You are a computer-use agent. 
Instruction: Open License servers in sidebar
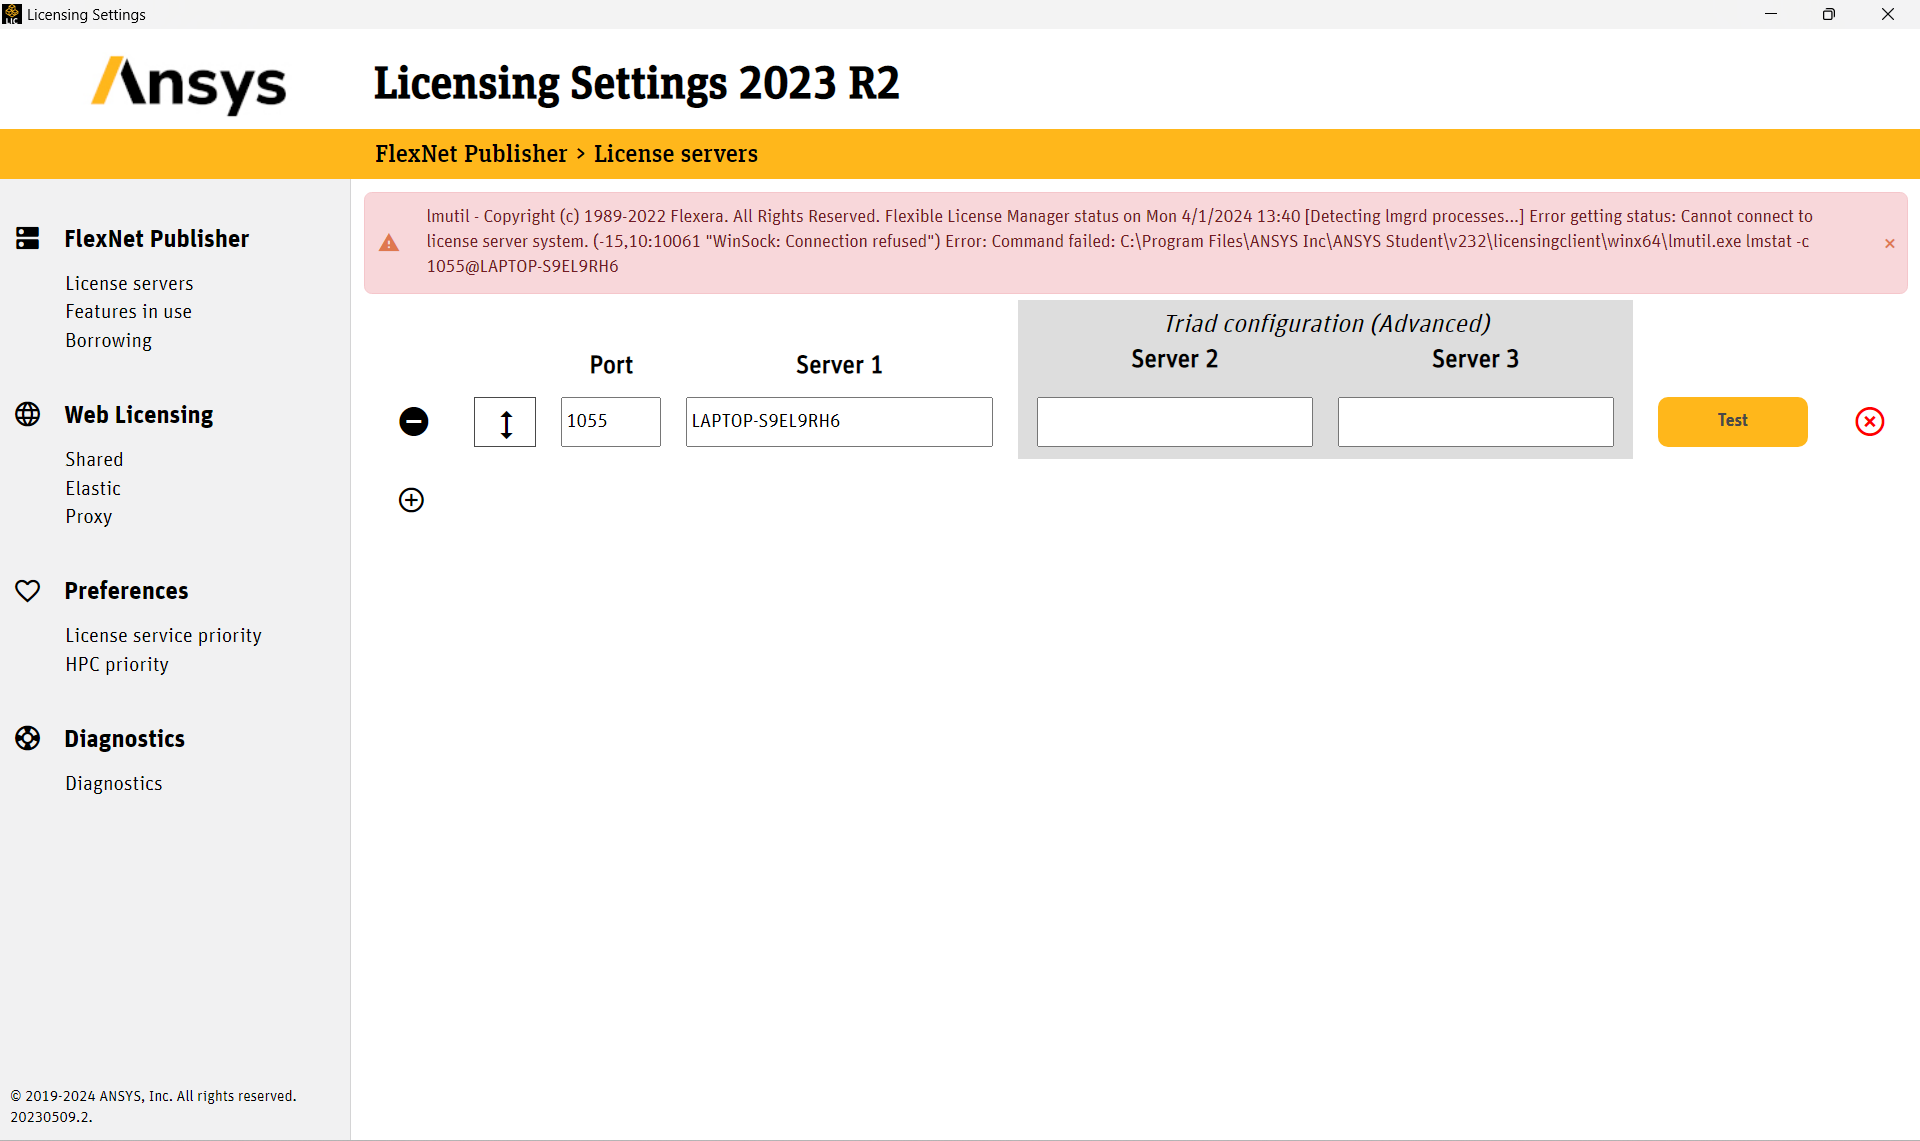click(x=129, y=283)
